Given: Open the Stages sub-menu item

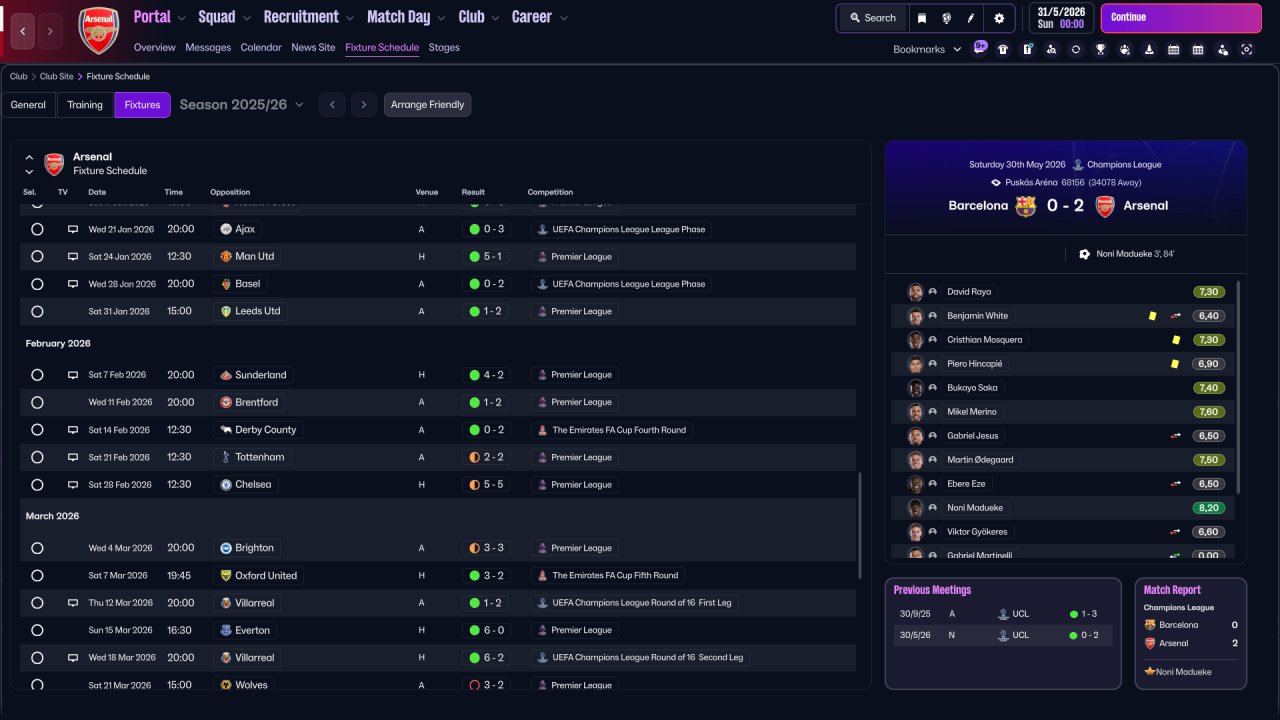Looking at the screenshot, I should coord(444,48).
